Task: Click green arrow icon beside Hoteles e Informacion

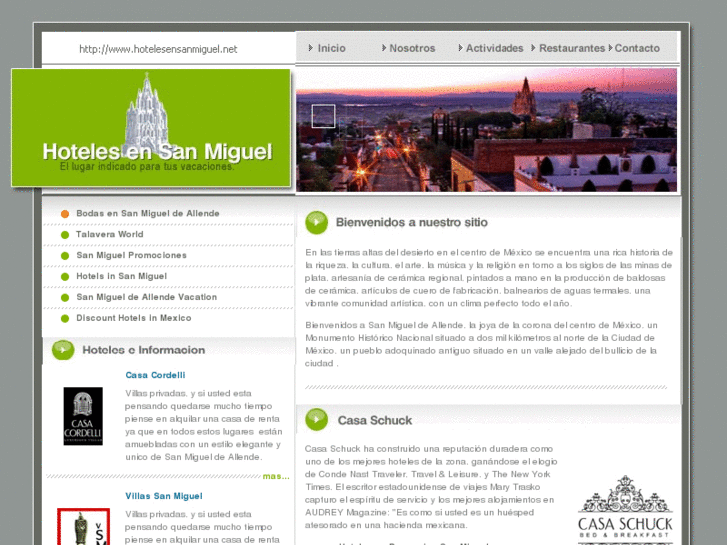Action: click(x=63, y=350)
